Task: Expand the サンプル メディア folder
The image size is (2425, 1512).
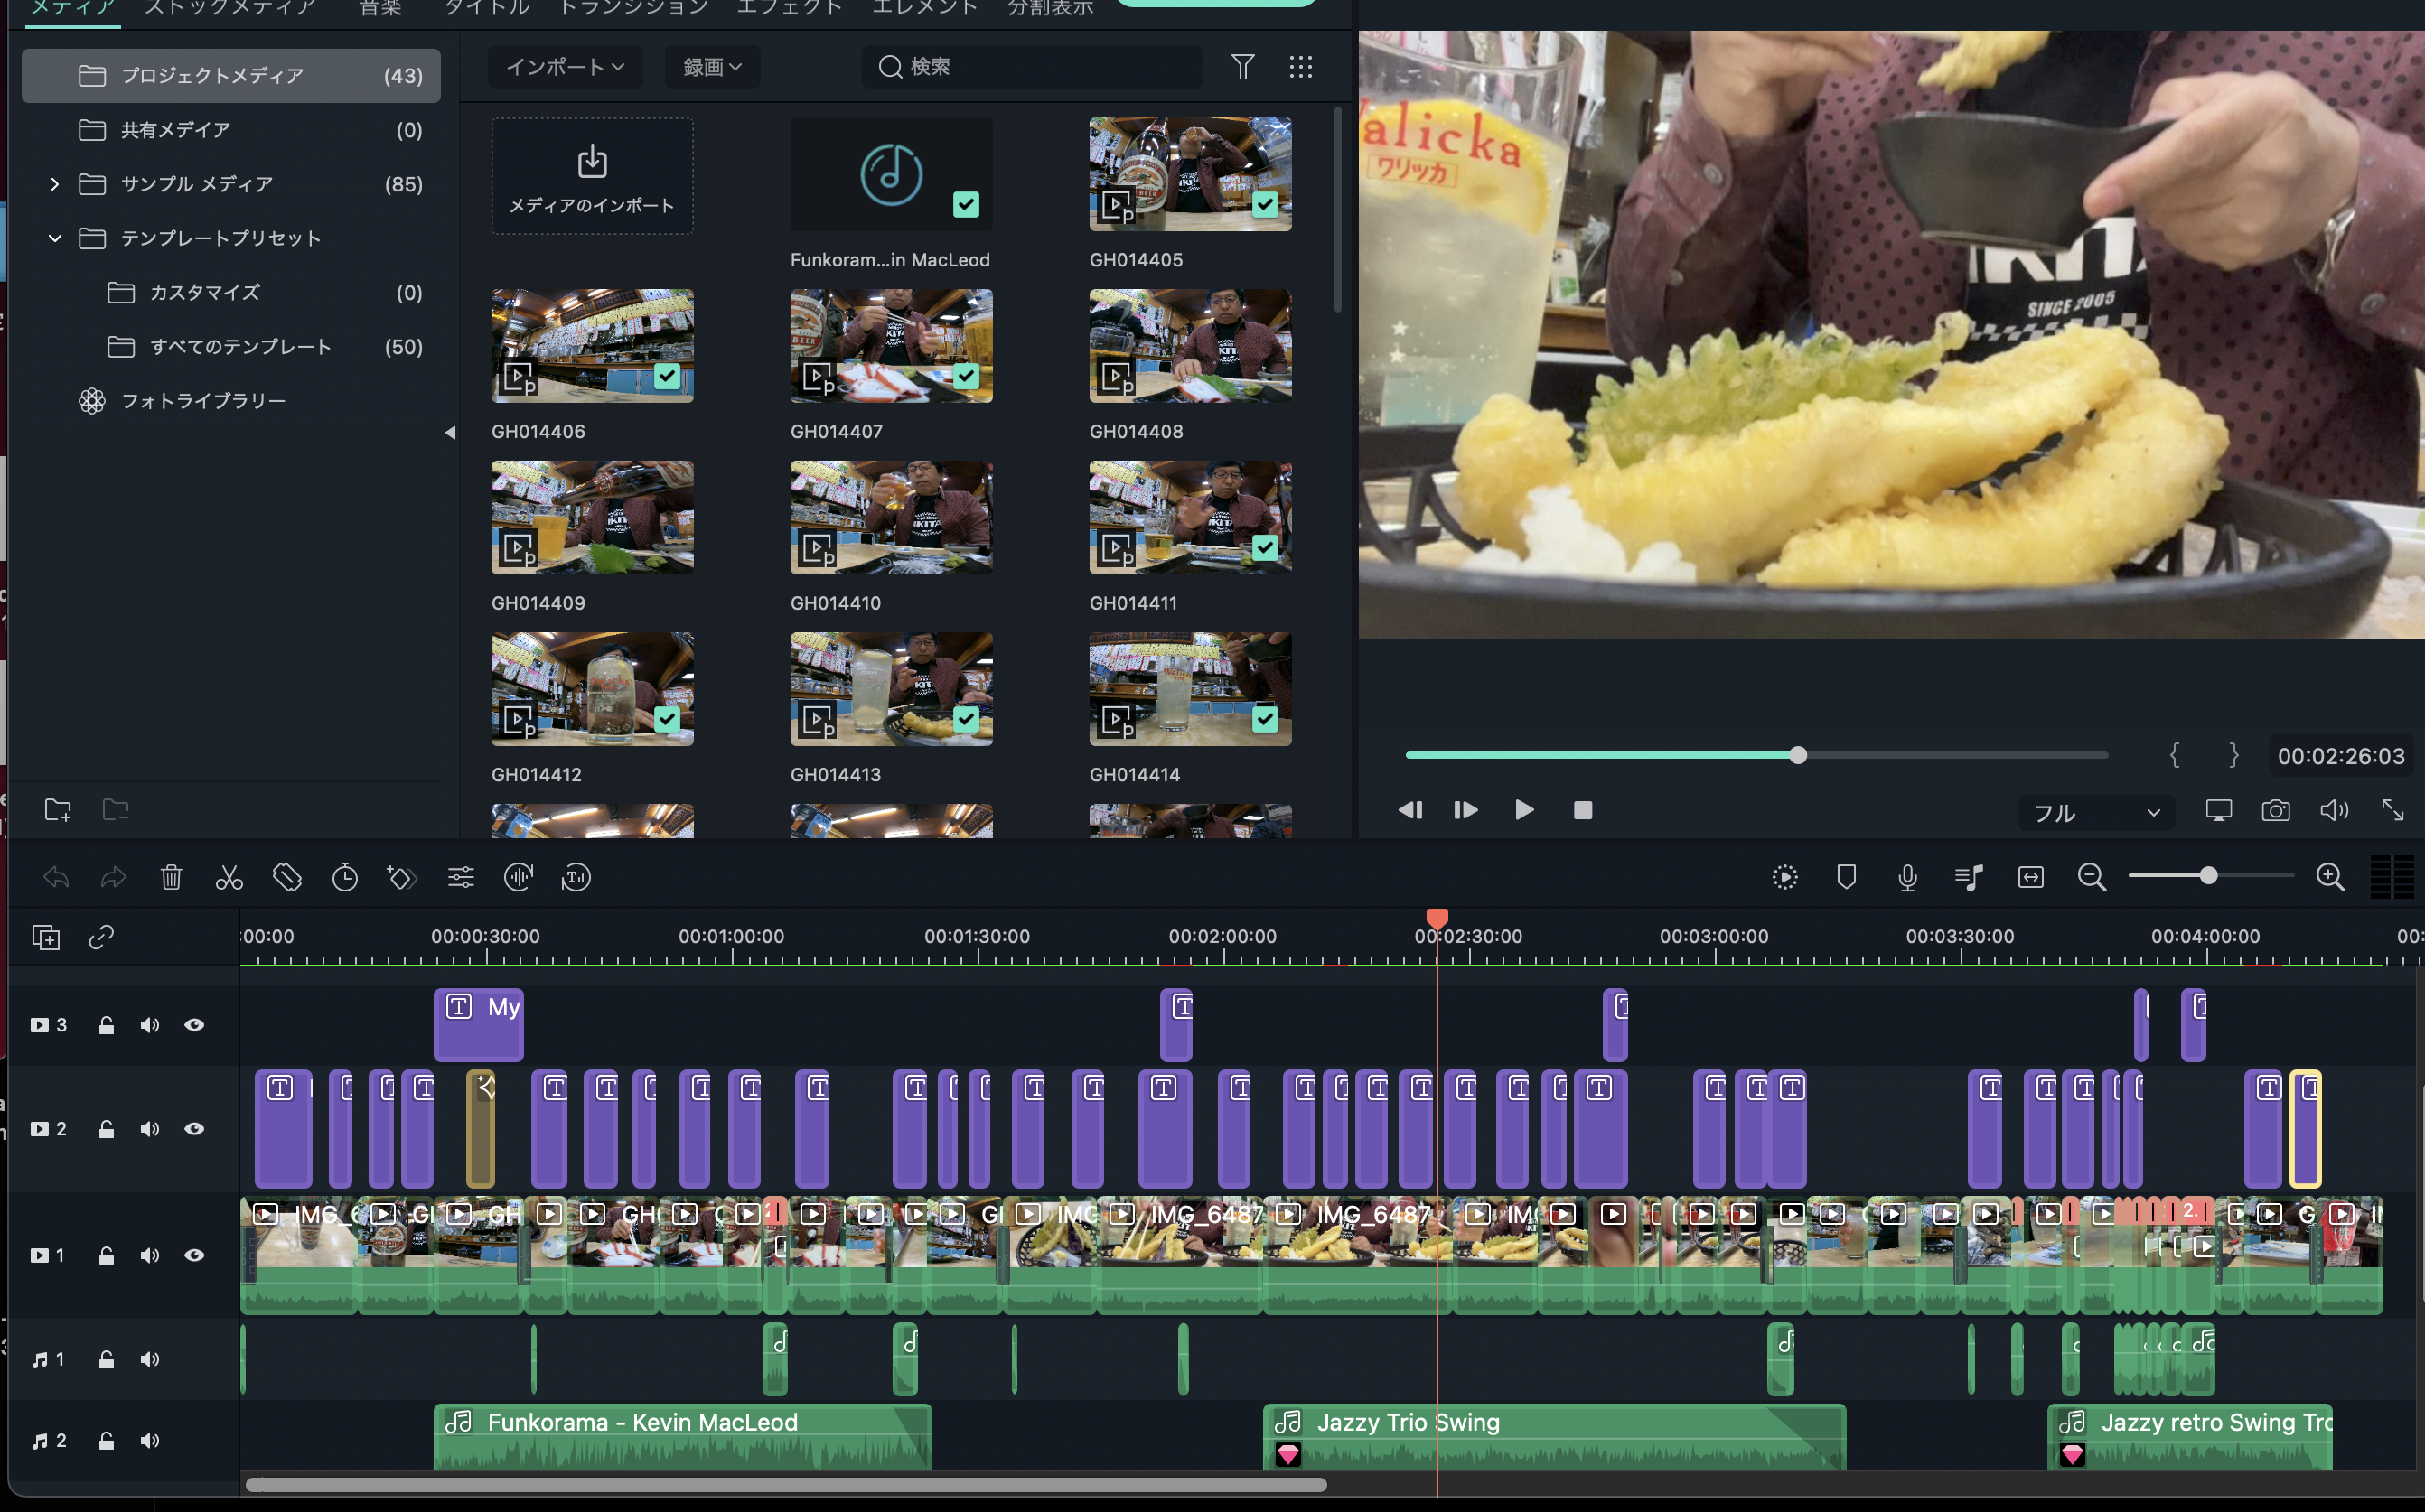Action: point(55,184)
